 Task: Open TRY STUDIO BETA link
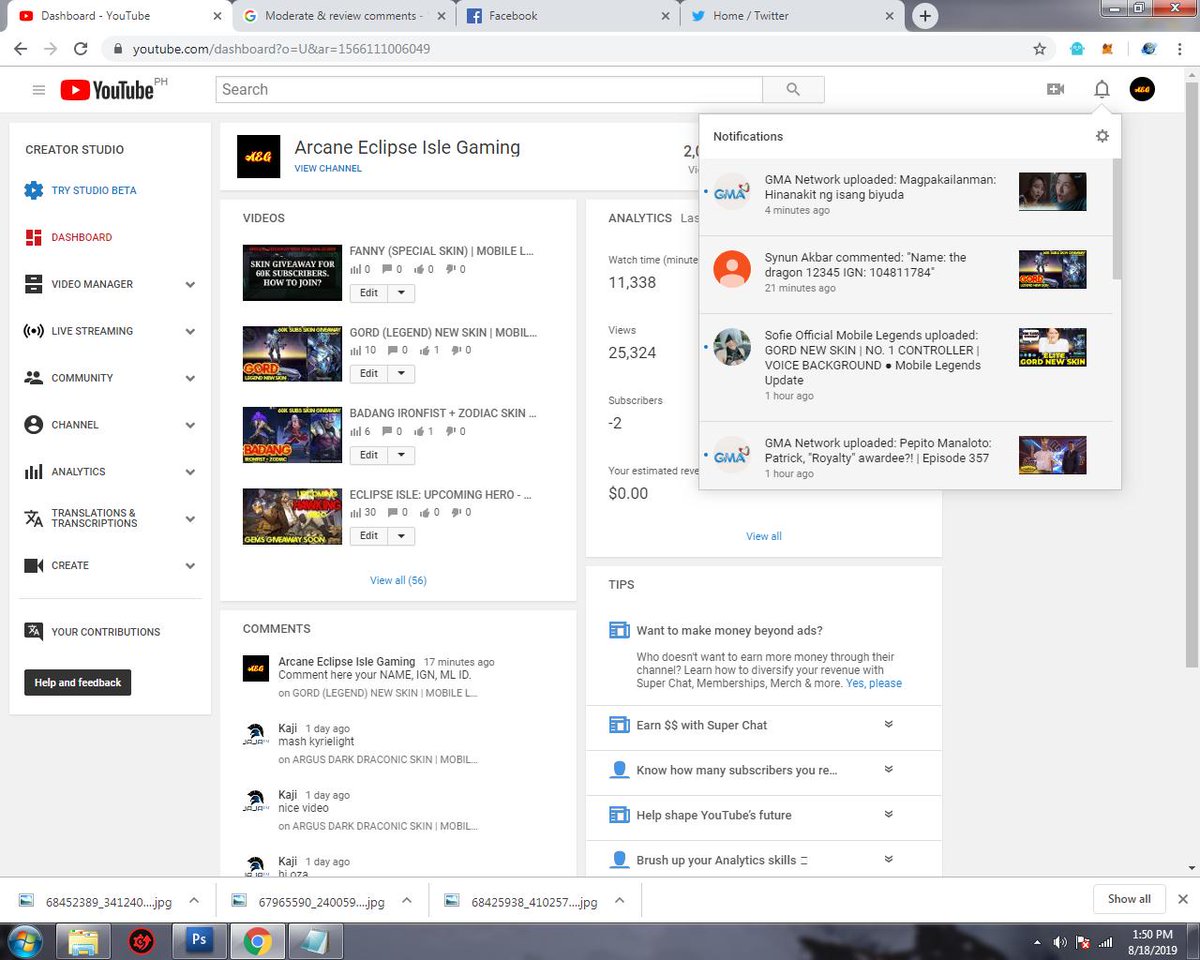pos(94,191)
